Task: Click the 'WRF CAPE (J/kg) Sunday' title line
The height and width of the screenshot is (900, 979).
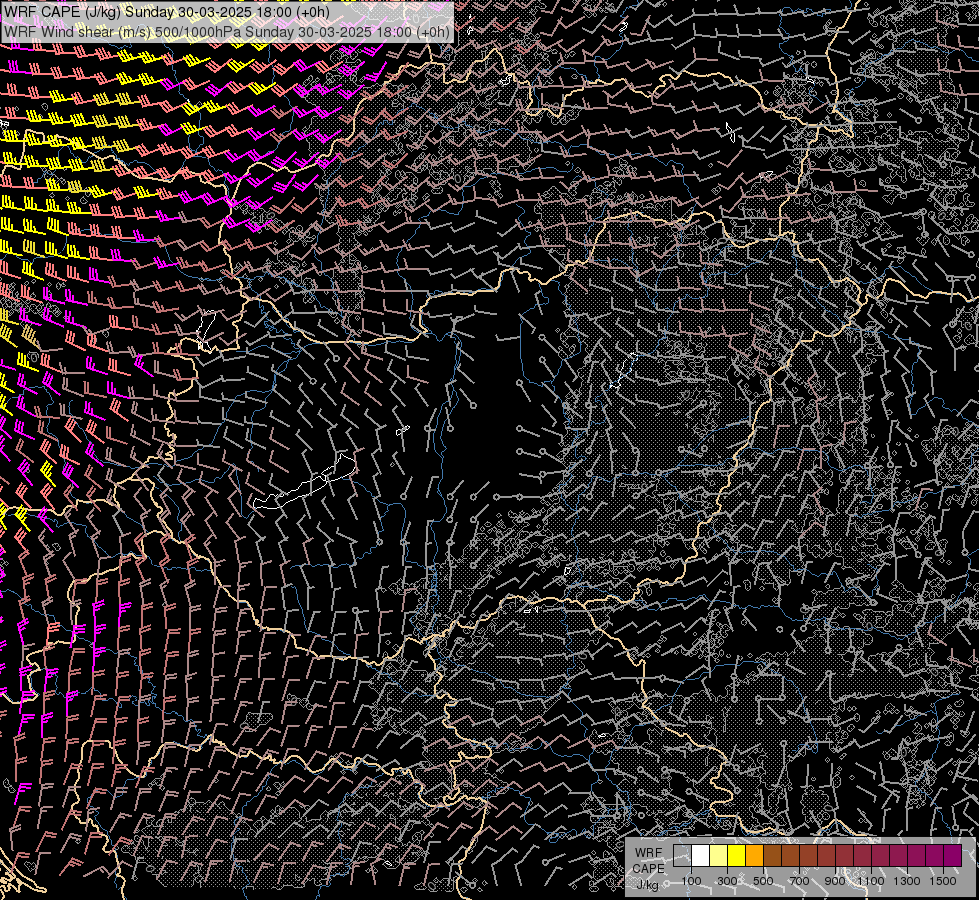Action: (x=167, y=12)
